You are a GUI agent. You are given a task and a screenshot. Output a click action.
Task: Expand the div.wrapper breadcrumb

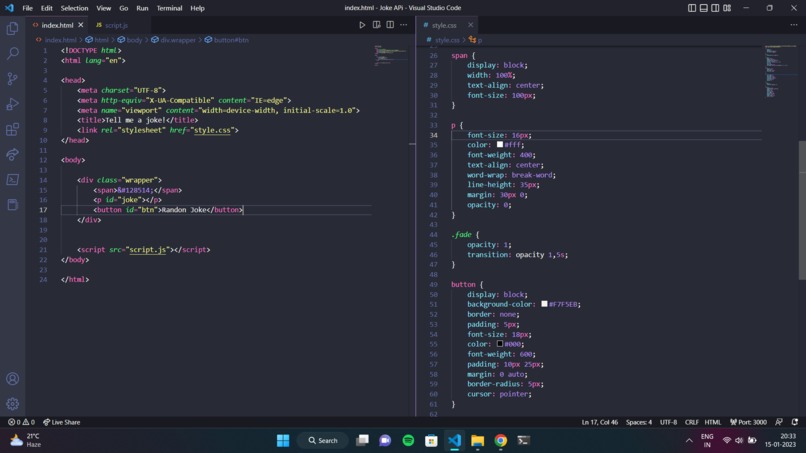coord(173,40)
